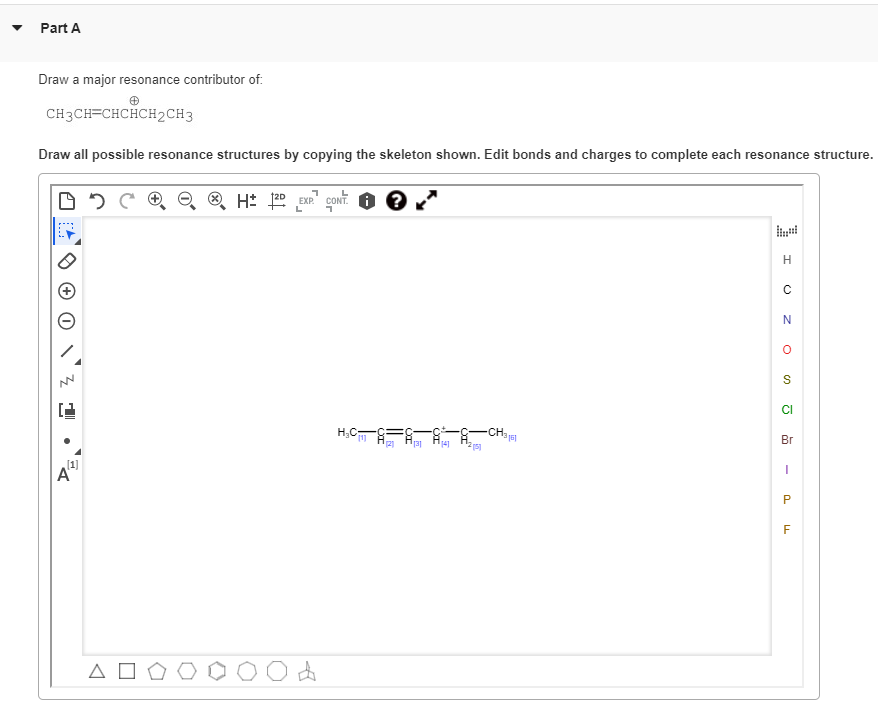
Task: Select the increase charge tool
Action: pos(66,291)
